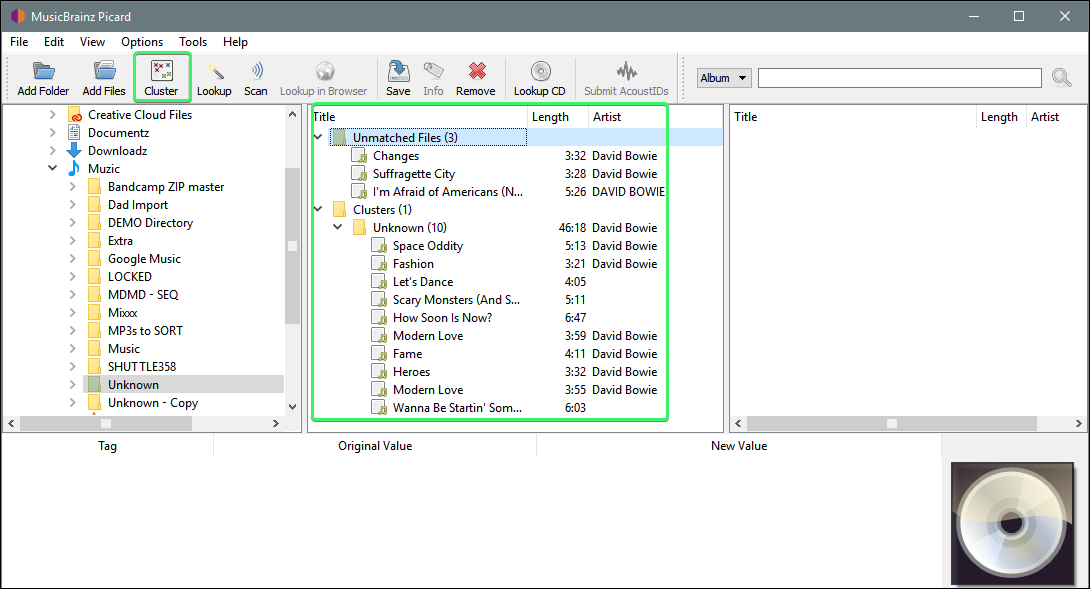The image size is (1090, 589).
Task: Click the Downloadz blue arrow icon
Action: coord(74,151)
